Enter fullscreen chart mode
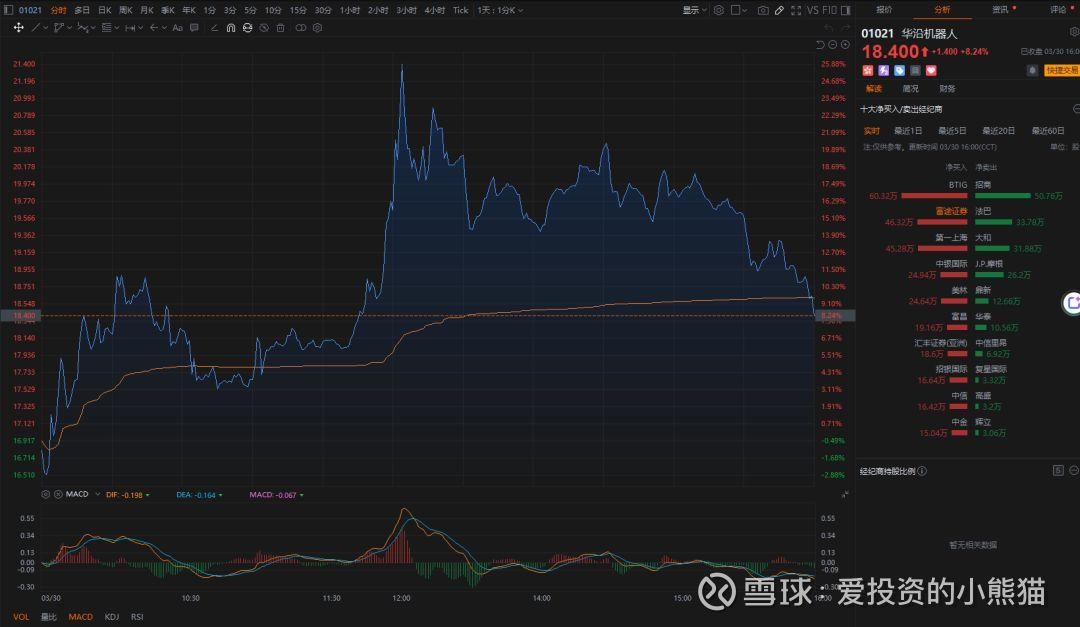1080x627 pixels. [x=796, y=10]
